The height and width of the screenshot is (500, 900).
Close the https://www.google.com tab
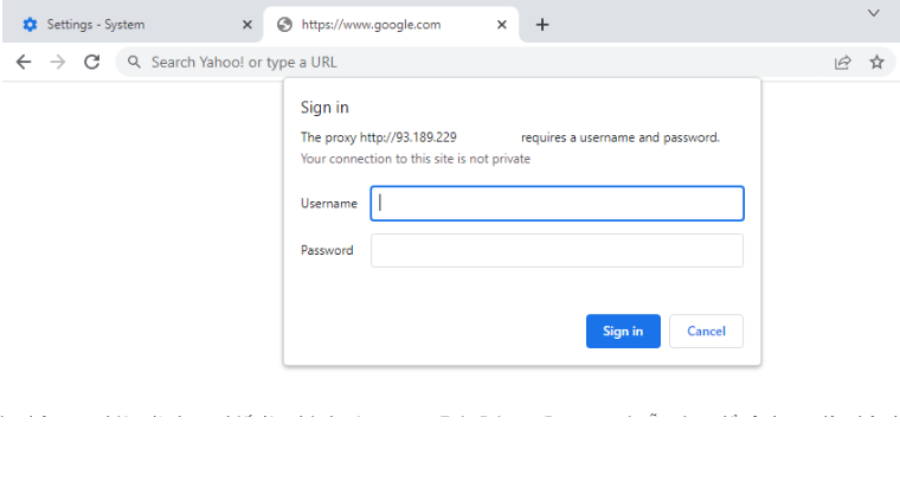[x=502, y=25]
